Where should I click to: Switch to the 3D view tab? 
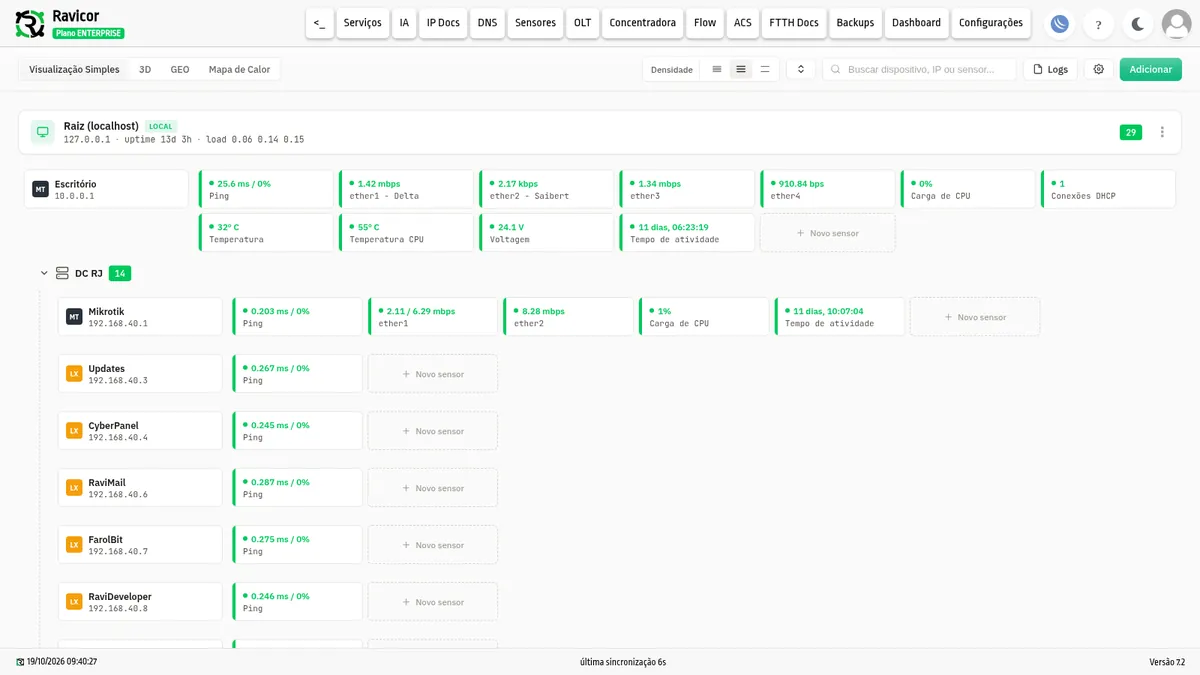(x=145, y=69)
